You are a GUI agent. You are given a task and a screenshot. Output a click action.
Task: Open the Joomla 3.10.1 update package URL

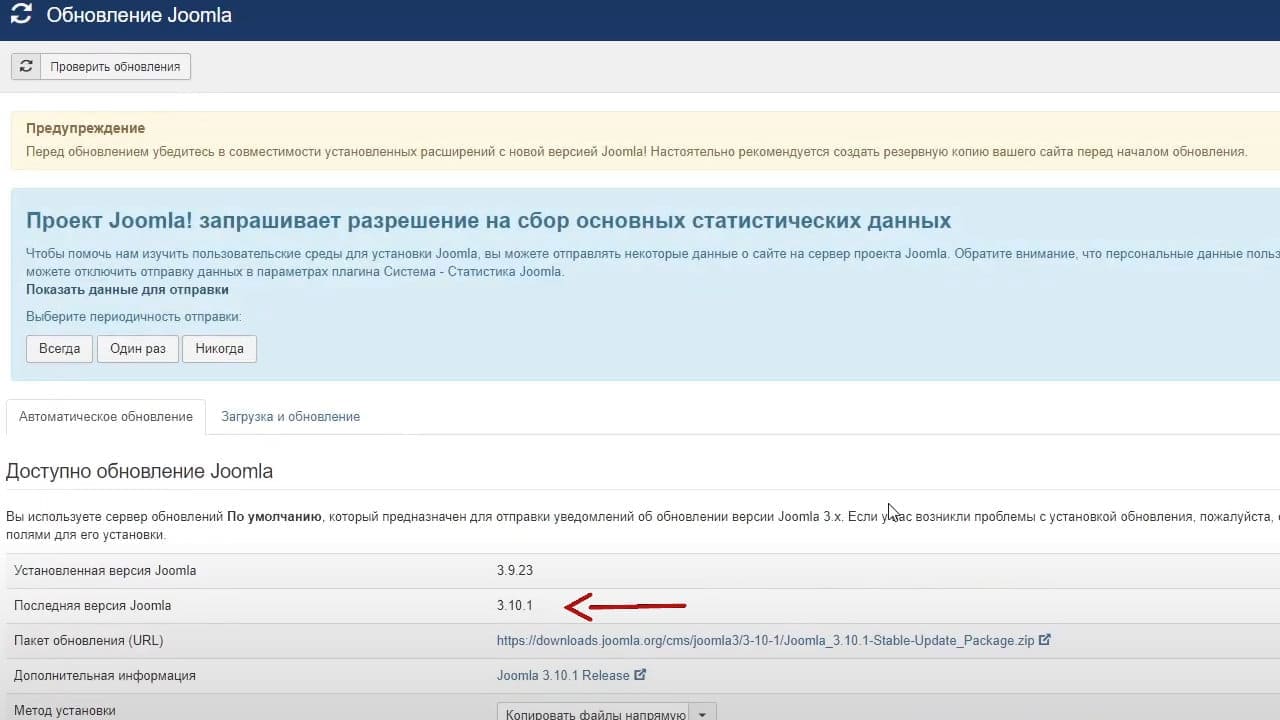[766, 641]
